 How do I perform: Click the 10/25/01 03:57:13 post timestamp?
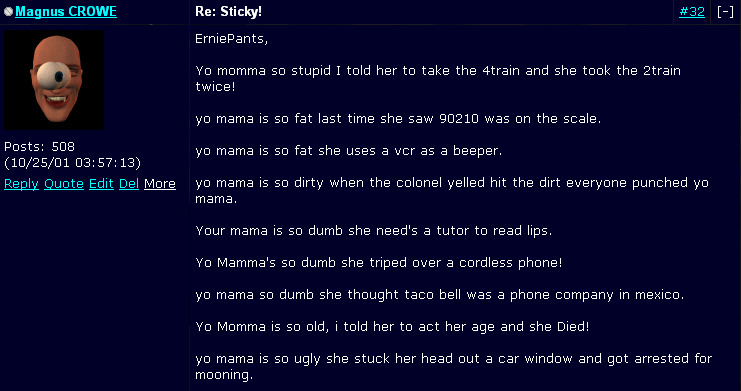(x=72, y=163)
